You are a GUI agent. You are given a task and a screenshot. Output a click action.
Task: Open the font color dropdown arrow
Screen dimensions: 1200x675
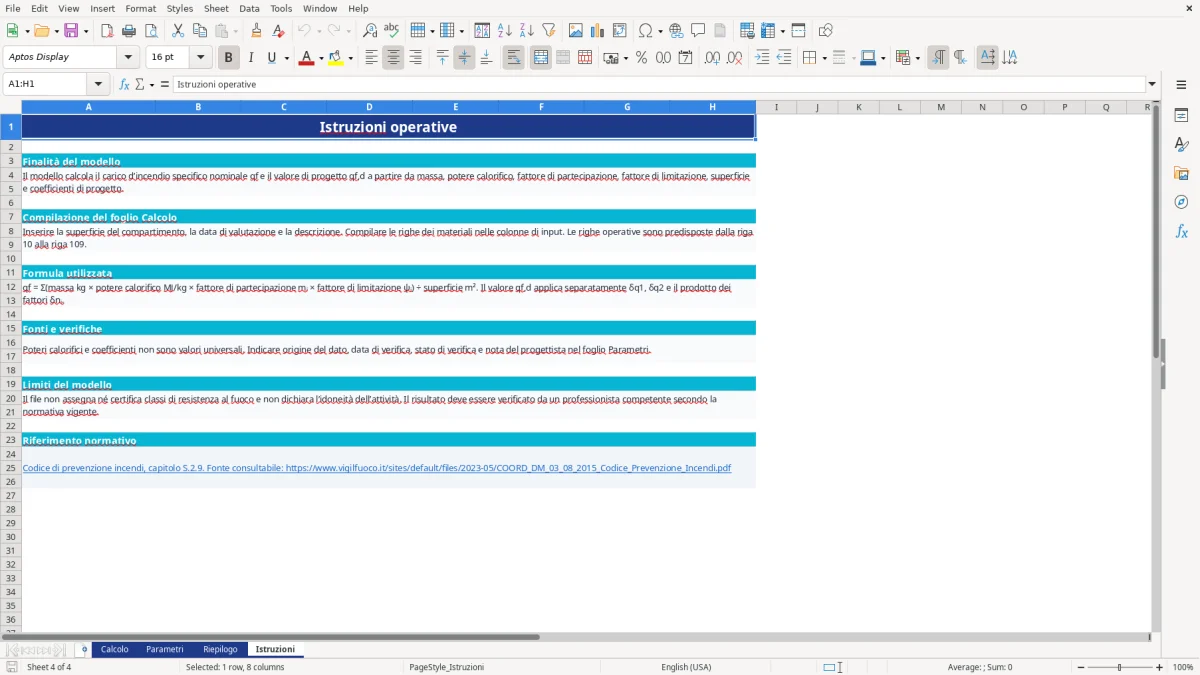[x=321, y=58]
